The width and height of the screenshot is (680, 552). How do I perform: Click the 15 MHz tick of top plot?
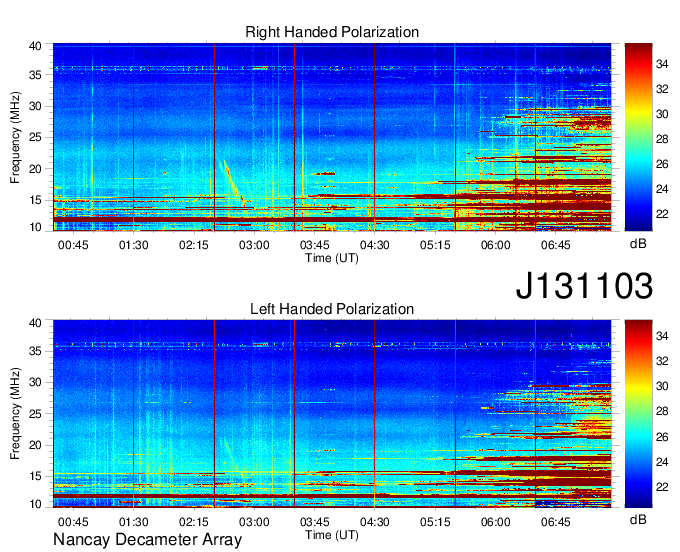pyautogui.click(x=35, y=200)
